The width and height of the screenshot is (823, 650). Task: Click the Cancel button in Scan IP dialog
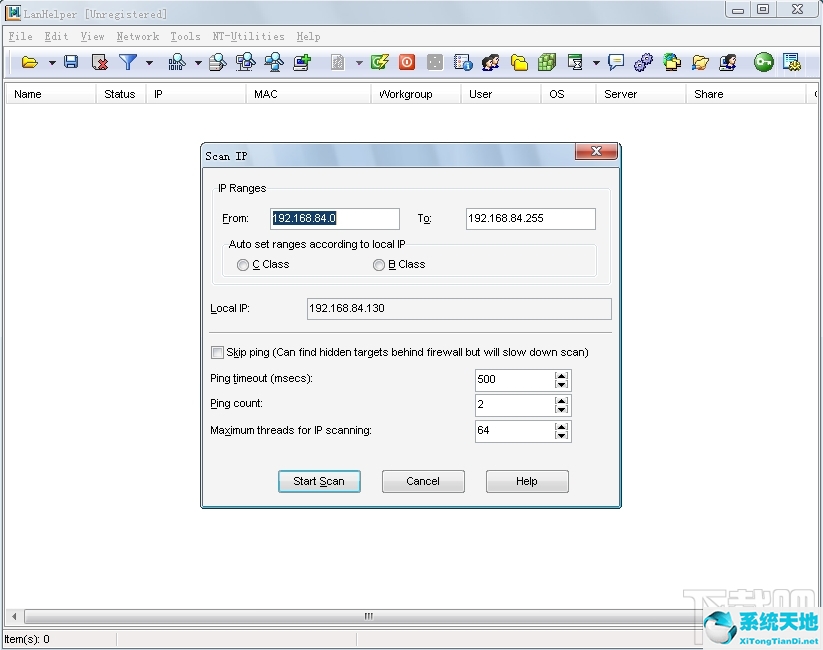[x=423, y=481]
